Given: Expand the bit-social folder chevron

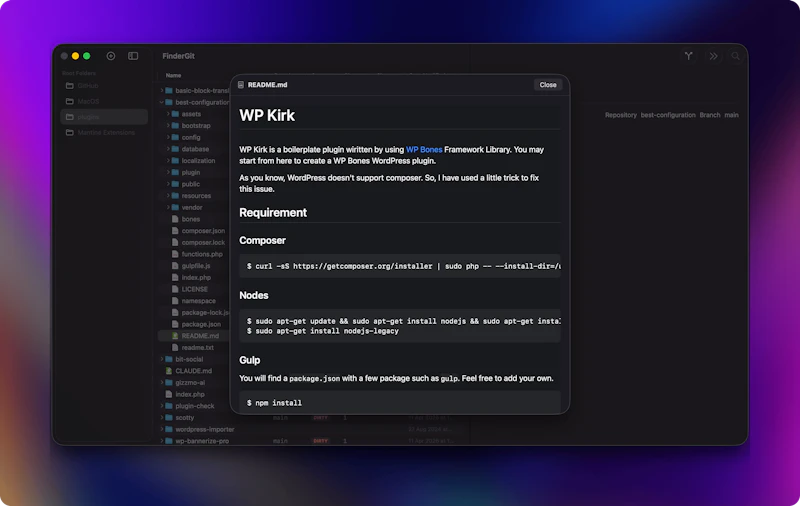Looking at the screenshot, I should point(162,359).
